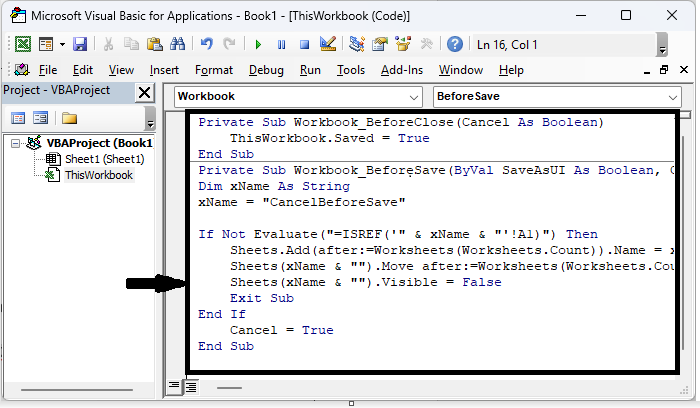Click the Cut scissors icon
This screenshot has height=408, width=700.
[x=108, y=44]
